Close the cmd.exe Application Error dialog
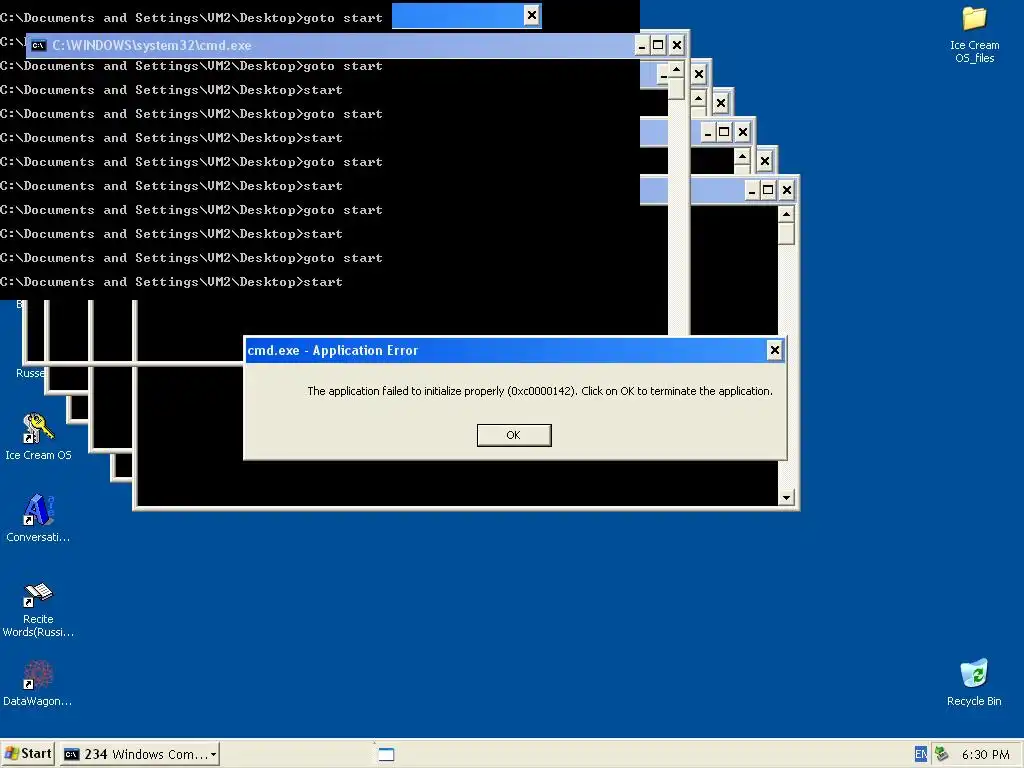This screenshot has height=768, width=1024. tap(775, 350)
